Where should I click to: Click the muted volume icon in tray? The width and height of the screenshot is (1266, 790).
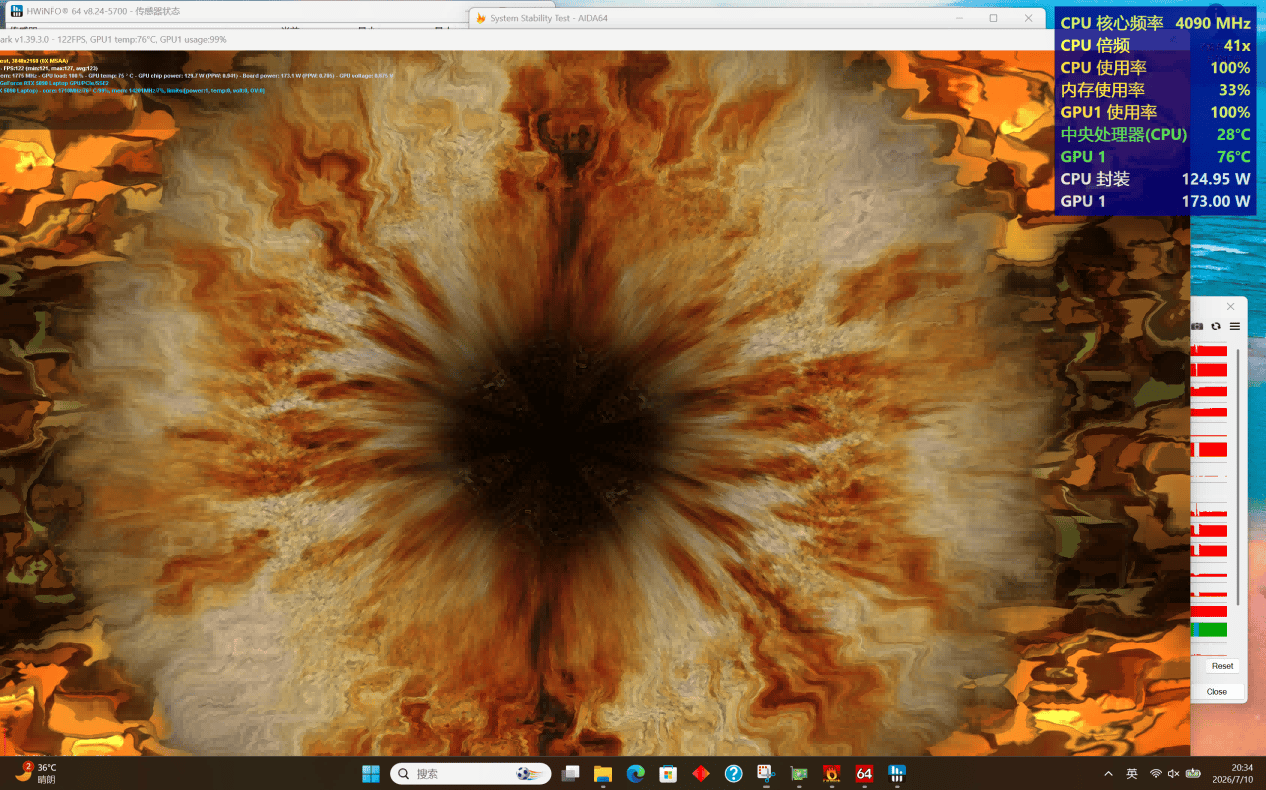pyautogui.click(x=1173, y=774)
